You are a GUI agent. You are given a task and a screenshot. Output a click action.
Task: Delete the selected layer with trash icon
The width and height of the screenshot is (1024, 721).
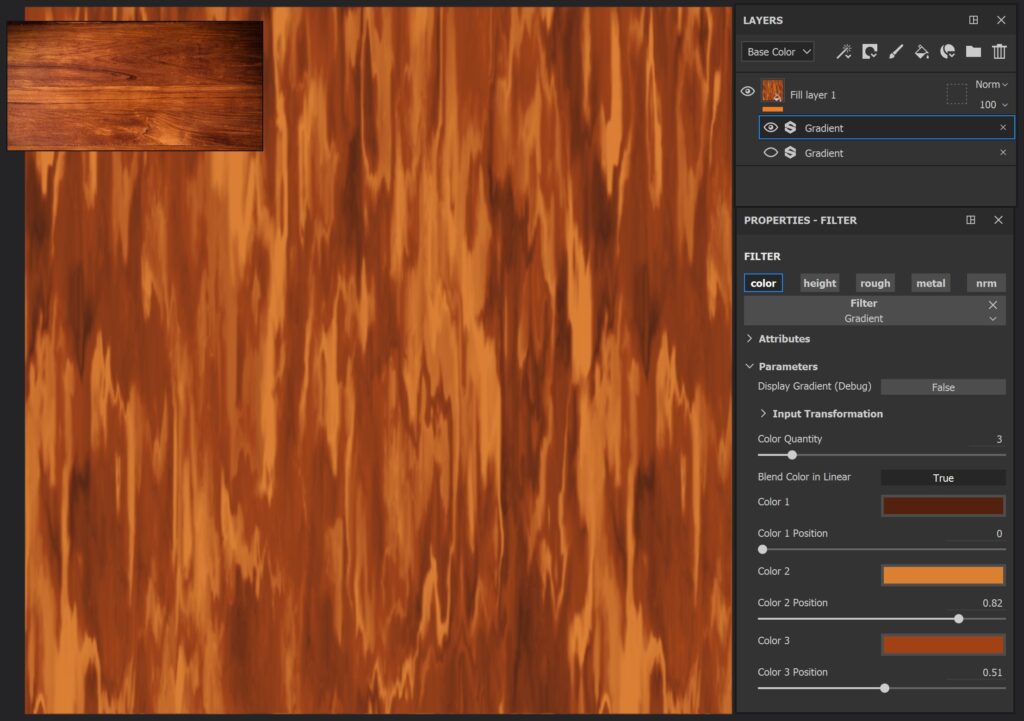999,51
